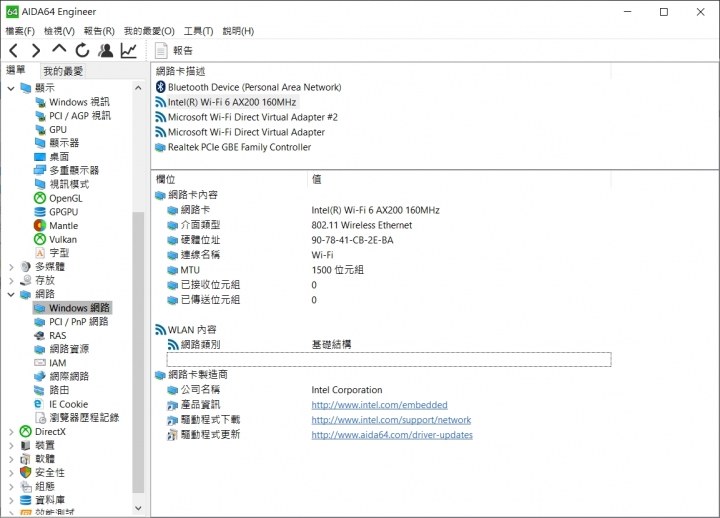Expand the DirectX tree node
The width and height of the screenshot is (720, 518).
[11, 432]
